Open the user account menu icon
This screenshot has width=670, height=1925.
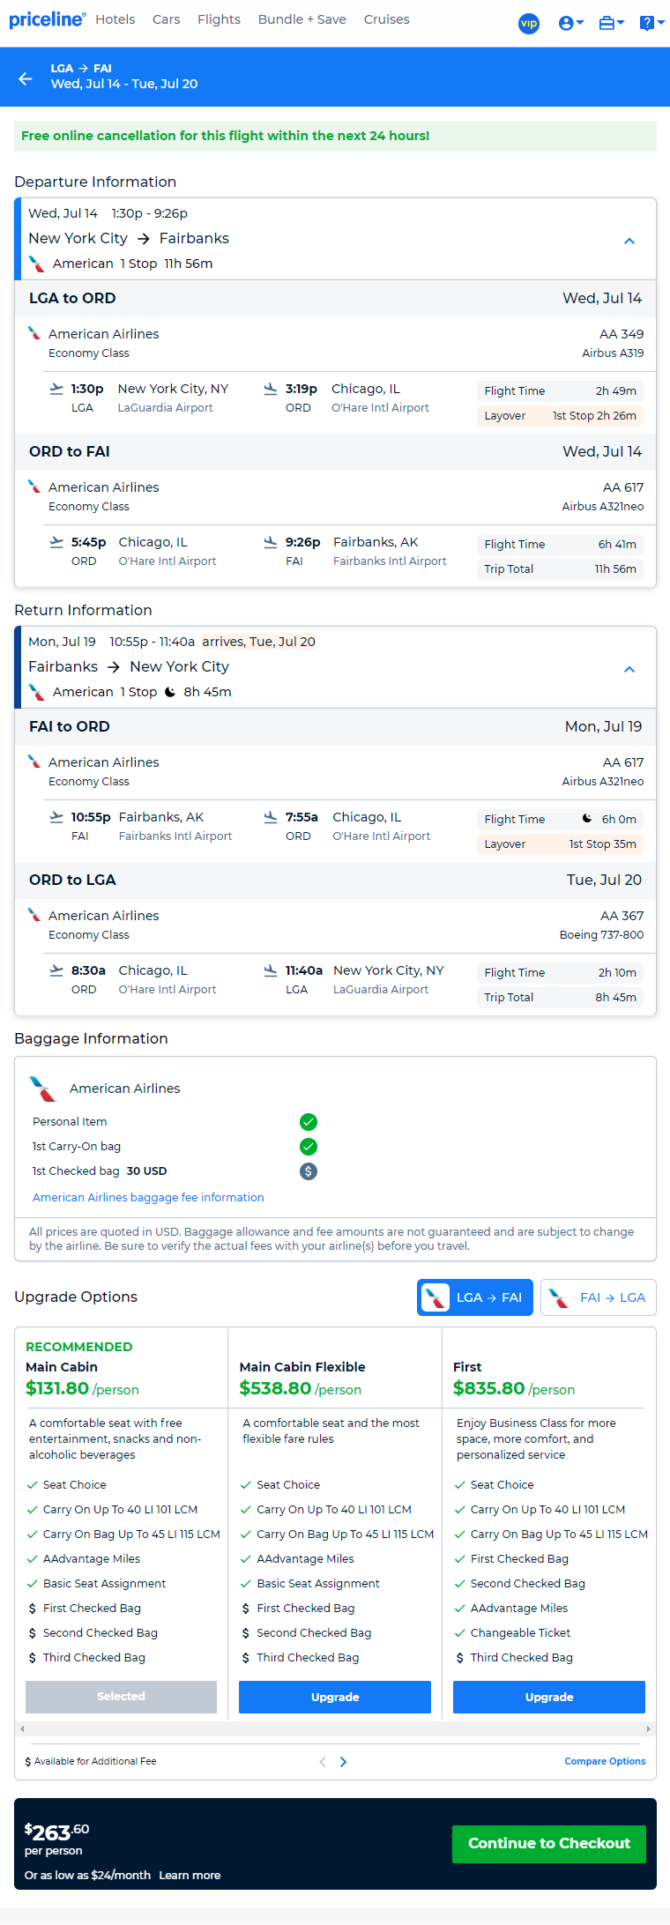pos(571,23)
